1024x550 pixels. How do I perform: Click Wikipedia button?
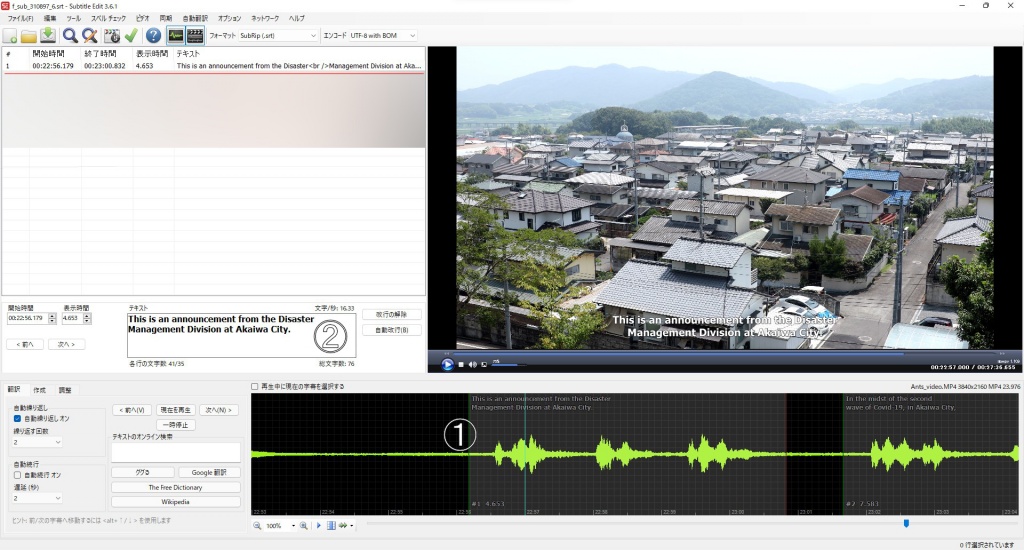pos(176,502)
